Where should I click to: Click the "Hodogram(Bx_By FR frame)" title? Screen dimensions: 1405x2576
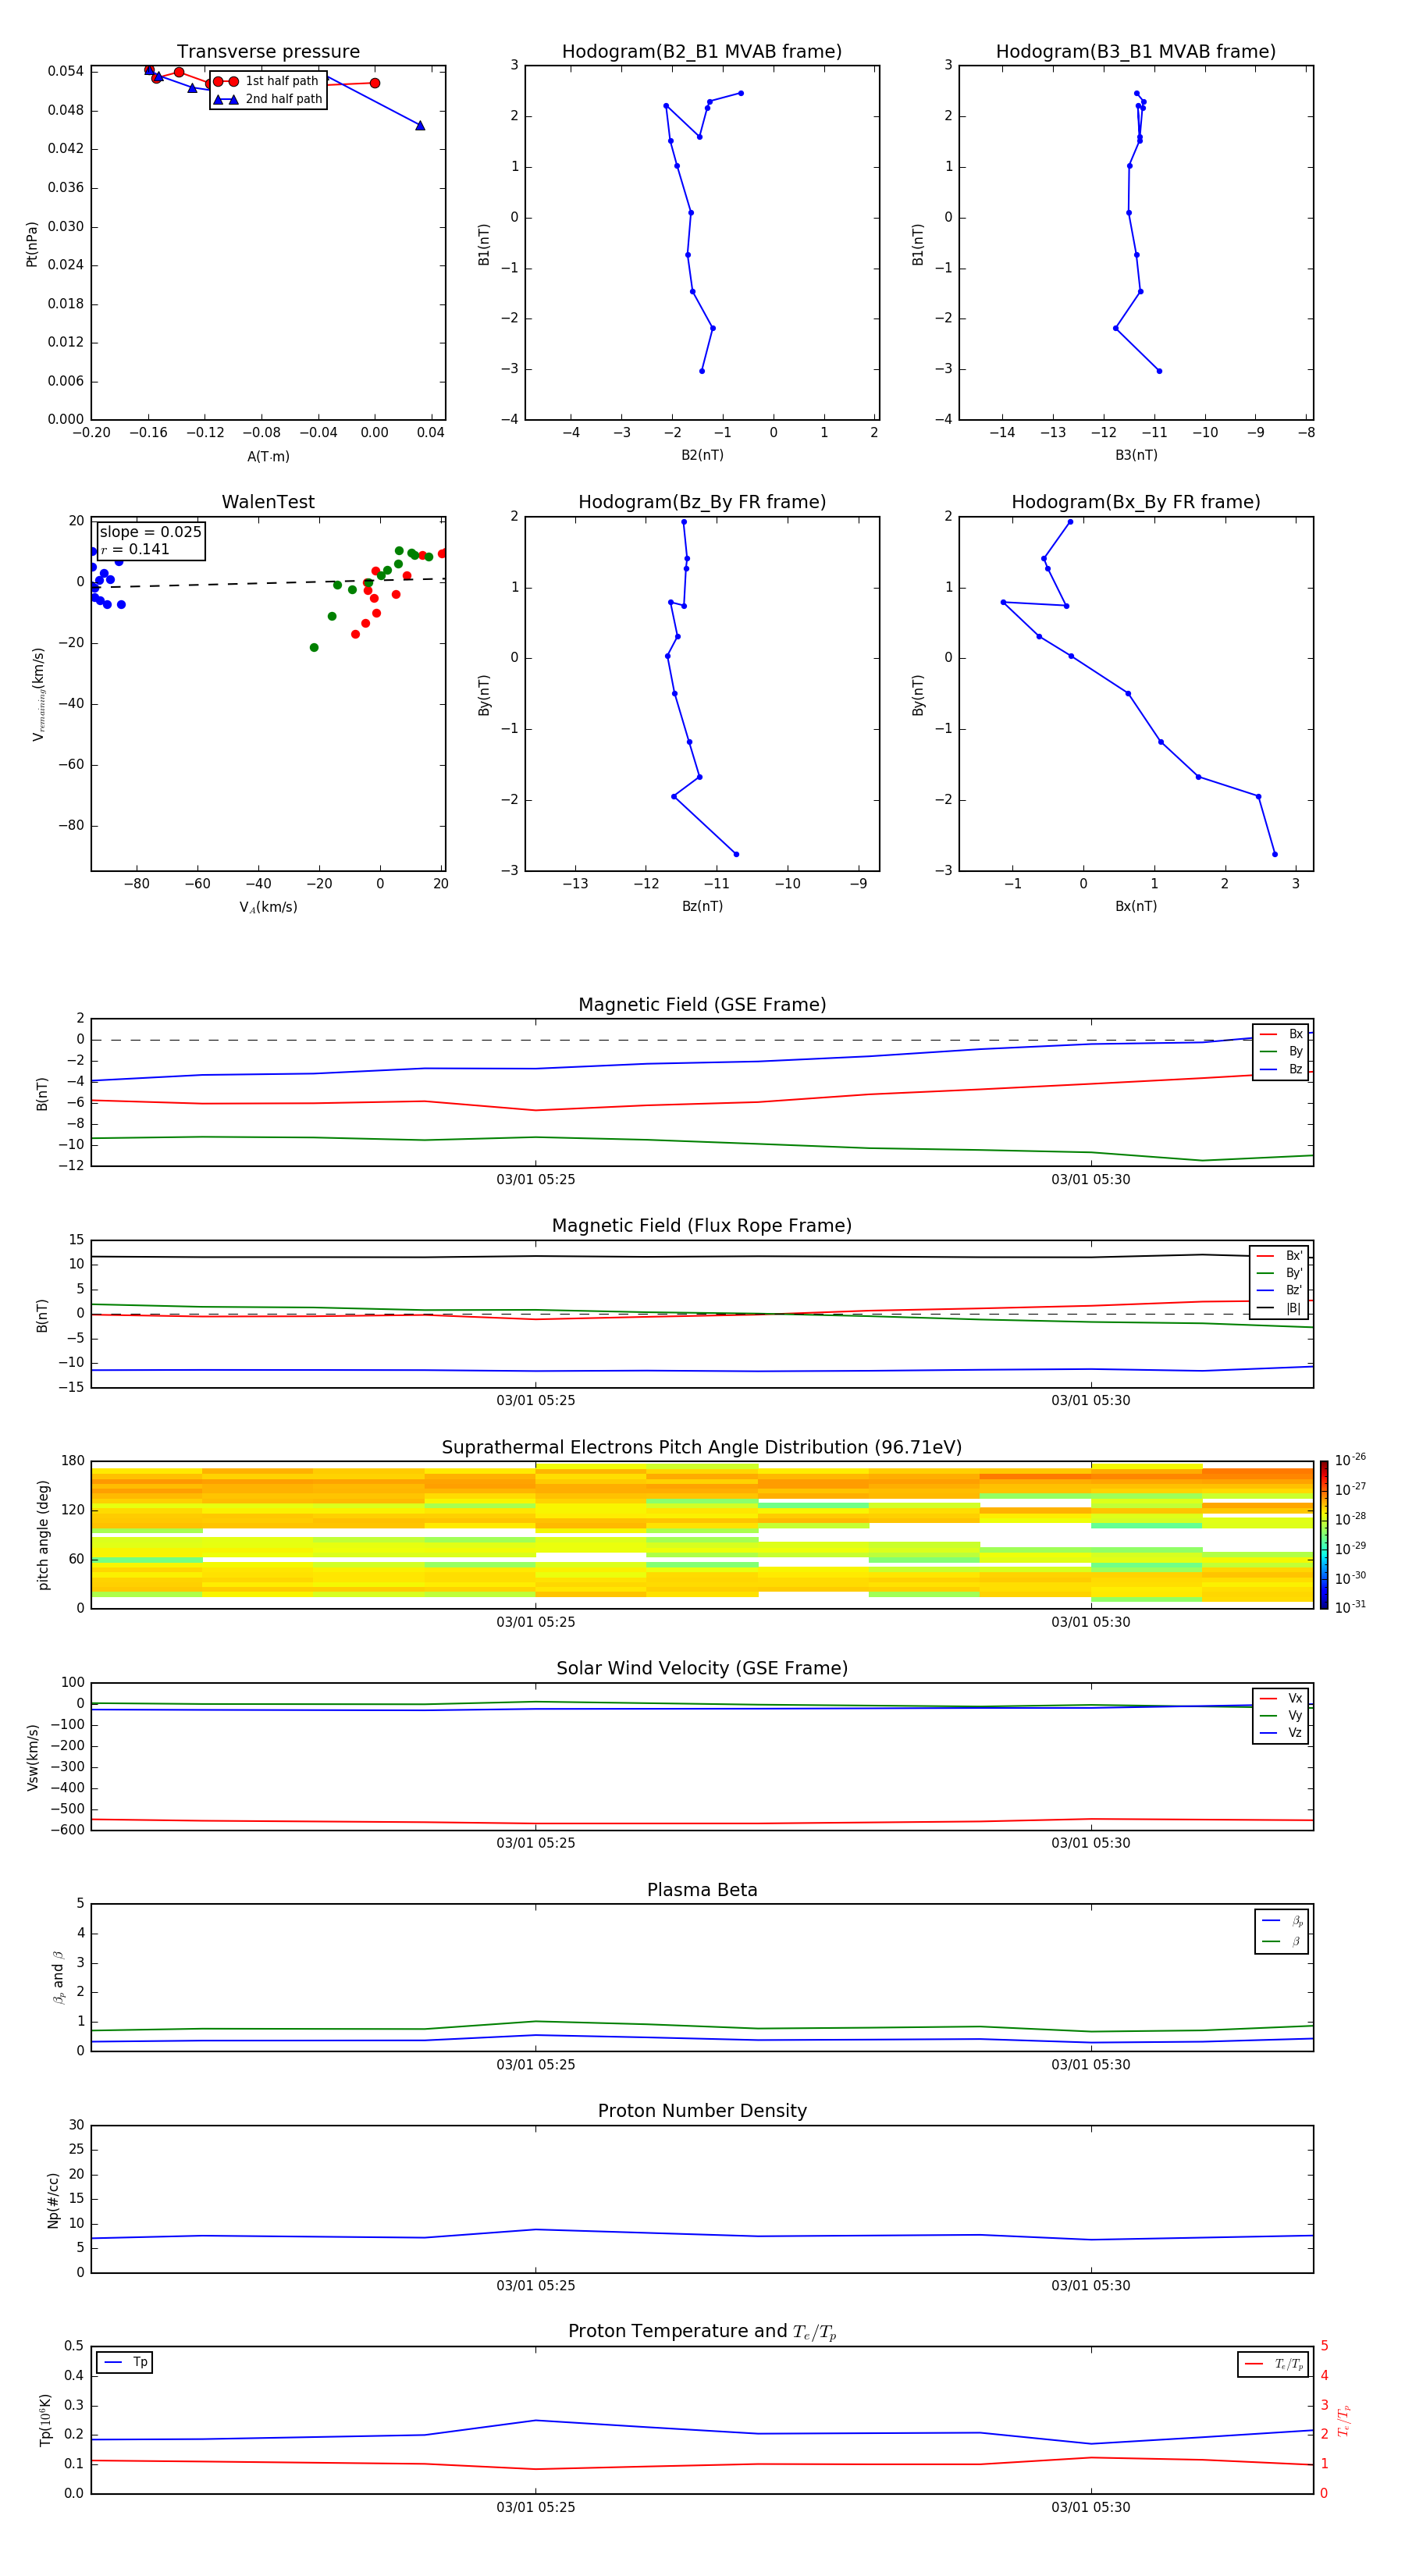1136,502
